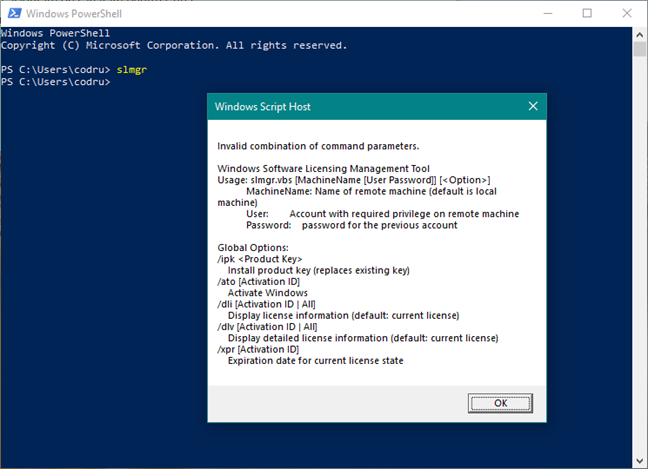The height and width of the screenshot is (469, 648).
Task: Minimize the Windows PowerShell window
Action: 548,13
